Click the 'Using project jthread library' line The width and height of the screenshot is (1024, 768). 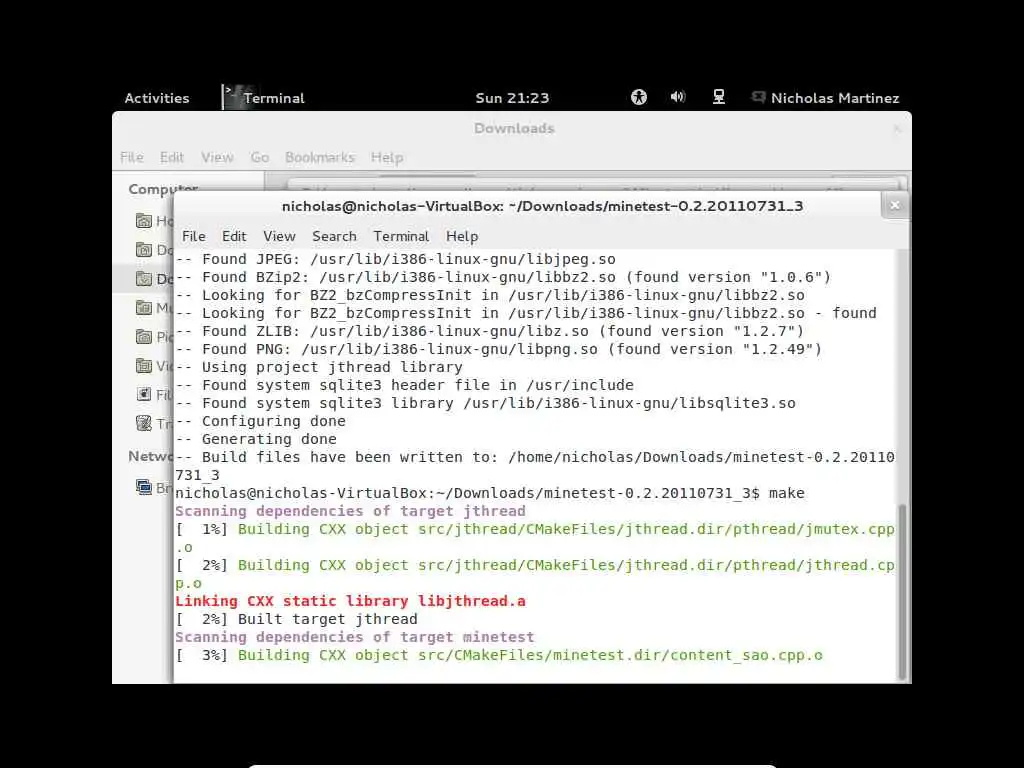coord(319,367)
